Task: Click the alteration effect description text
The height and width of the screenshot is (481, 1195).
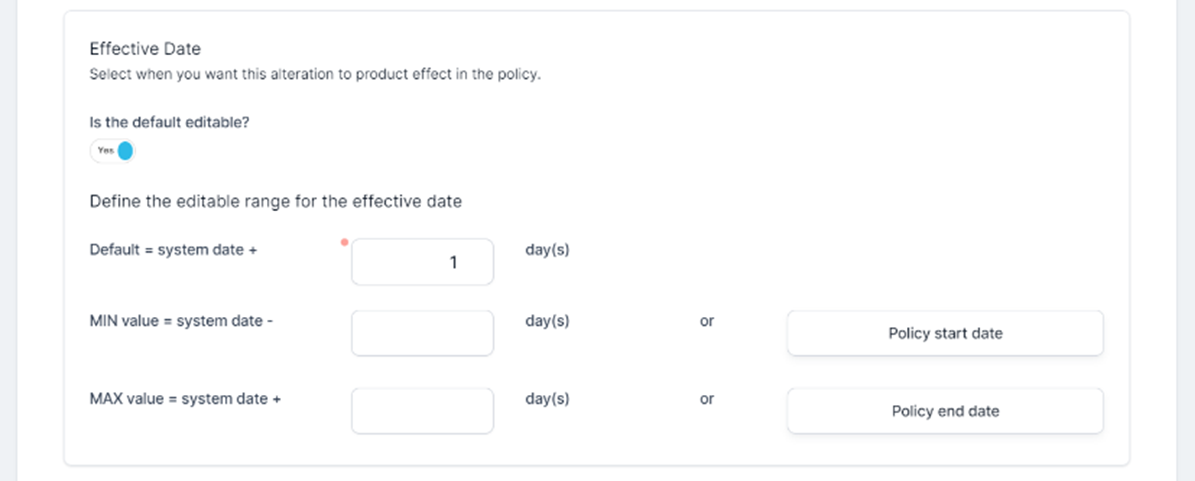Action: [315, 75]
